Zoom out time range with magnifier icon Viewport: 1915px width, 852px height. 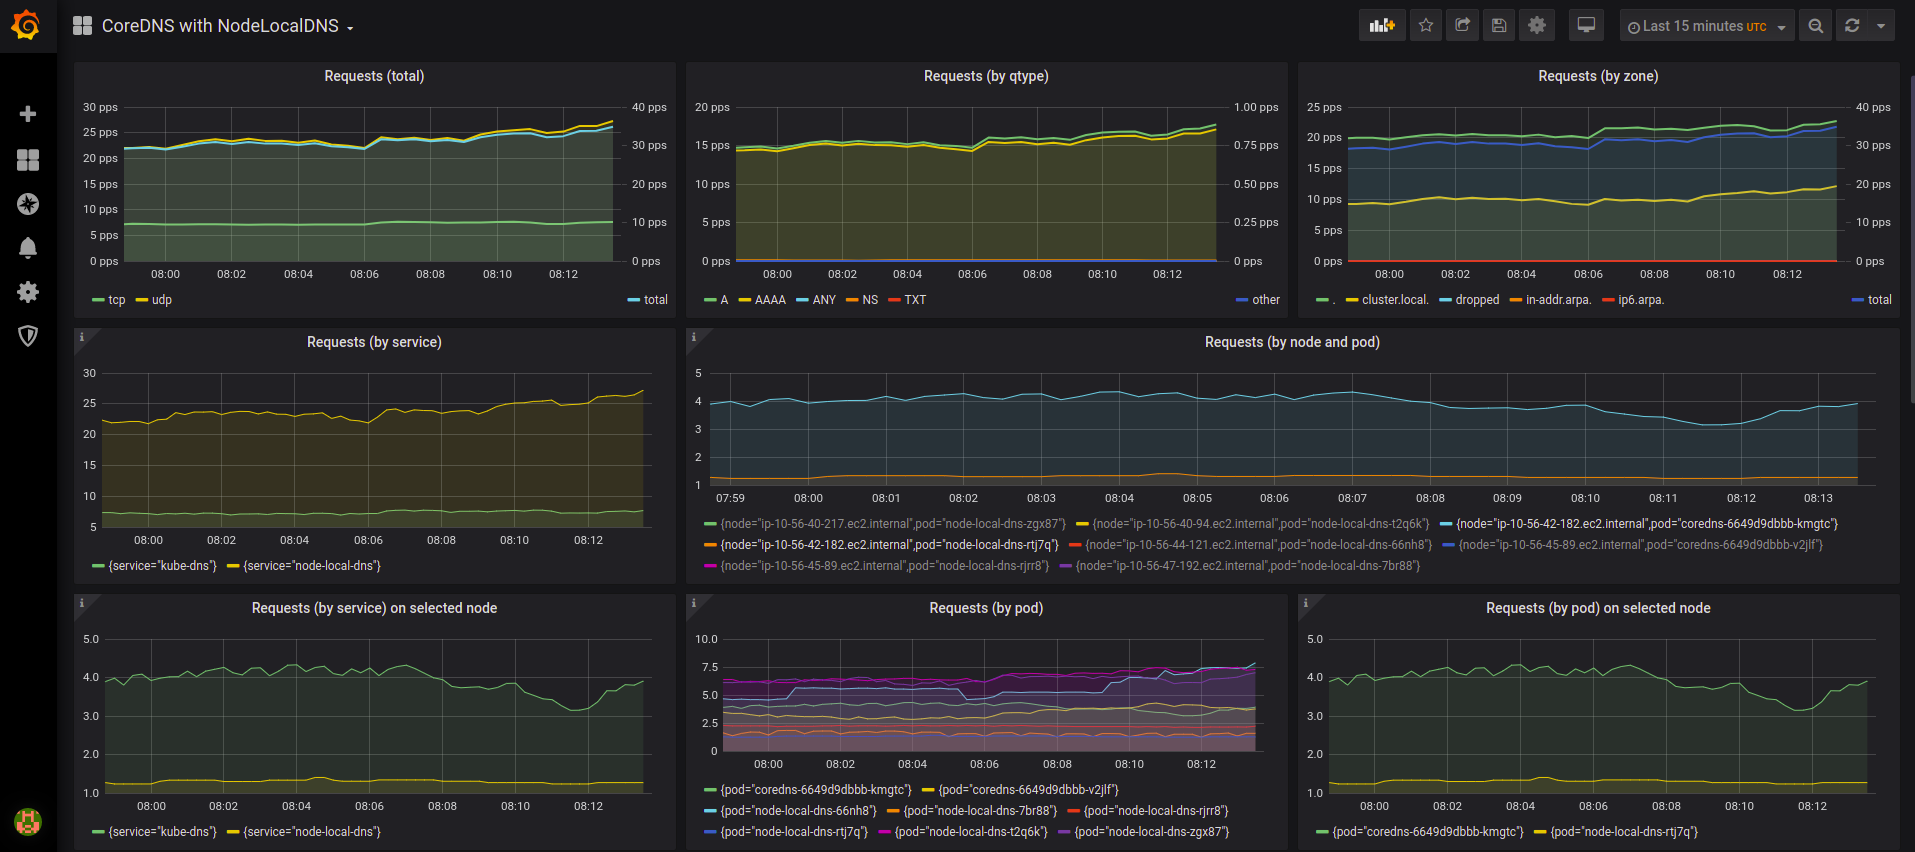1815,26
